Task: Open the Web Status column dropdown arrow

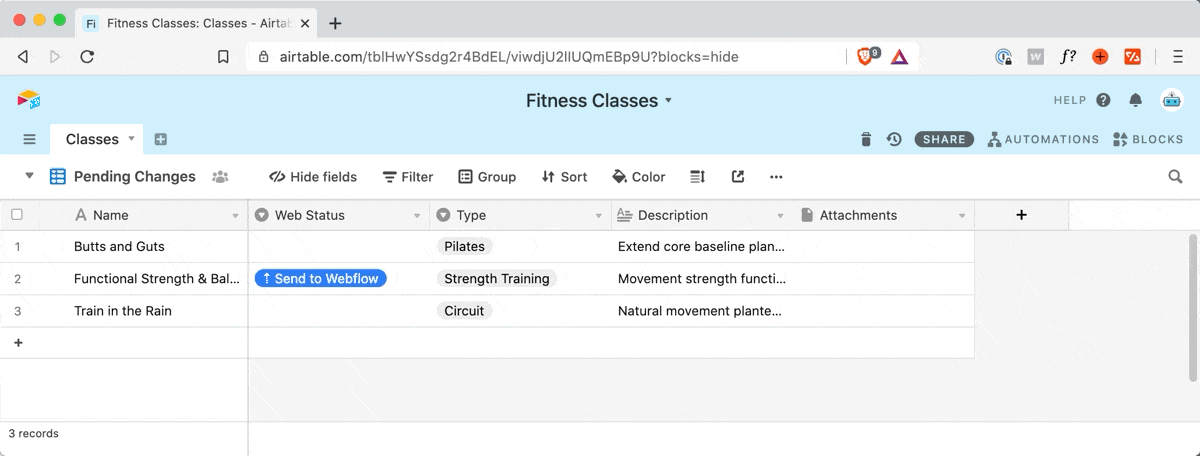Action: 417,215
